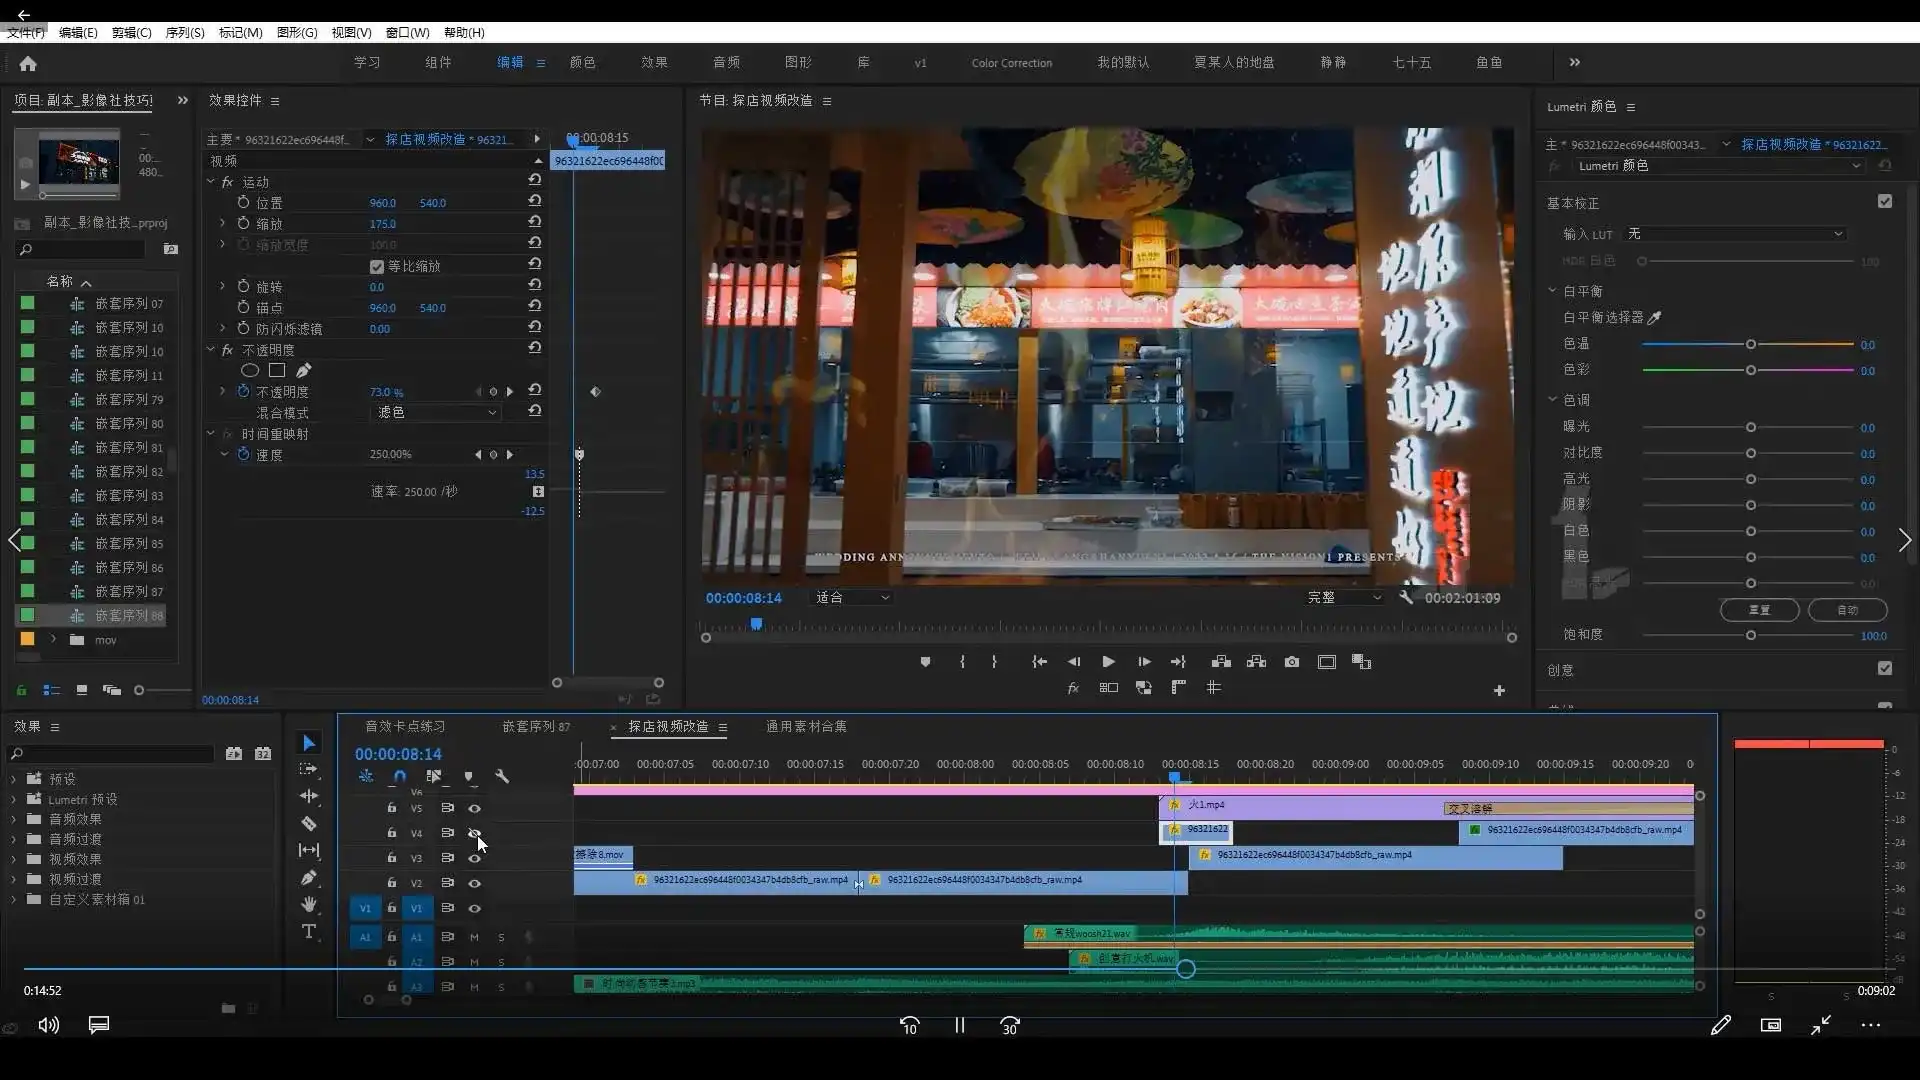
Task: Uncheck the 等比缩放 checkbox
Action: (377, 266)
